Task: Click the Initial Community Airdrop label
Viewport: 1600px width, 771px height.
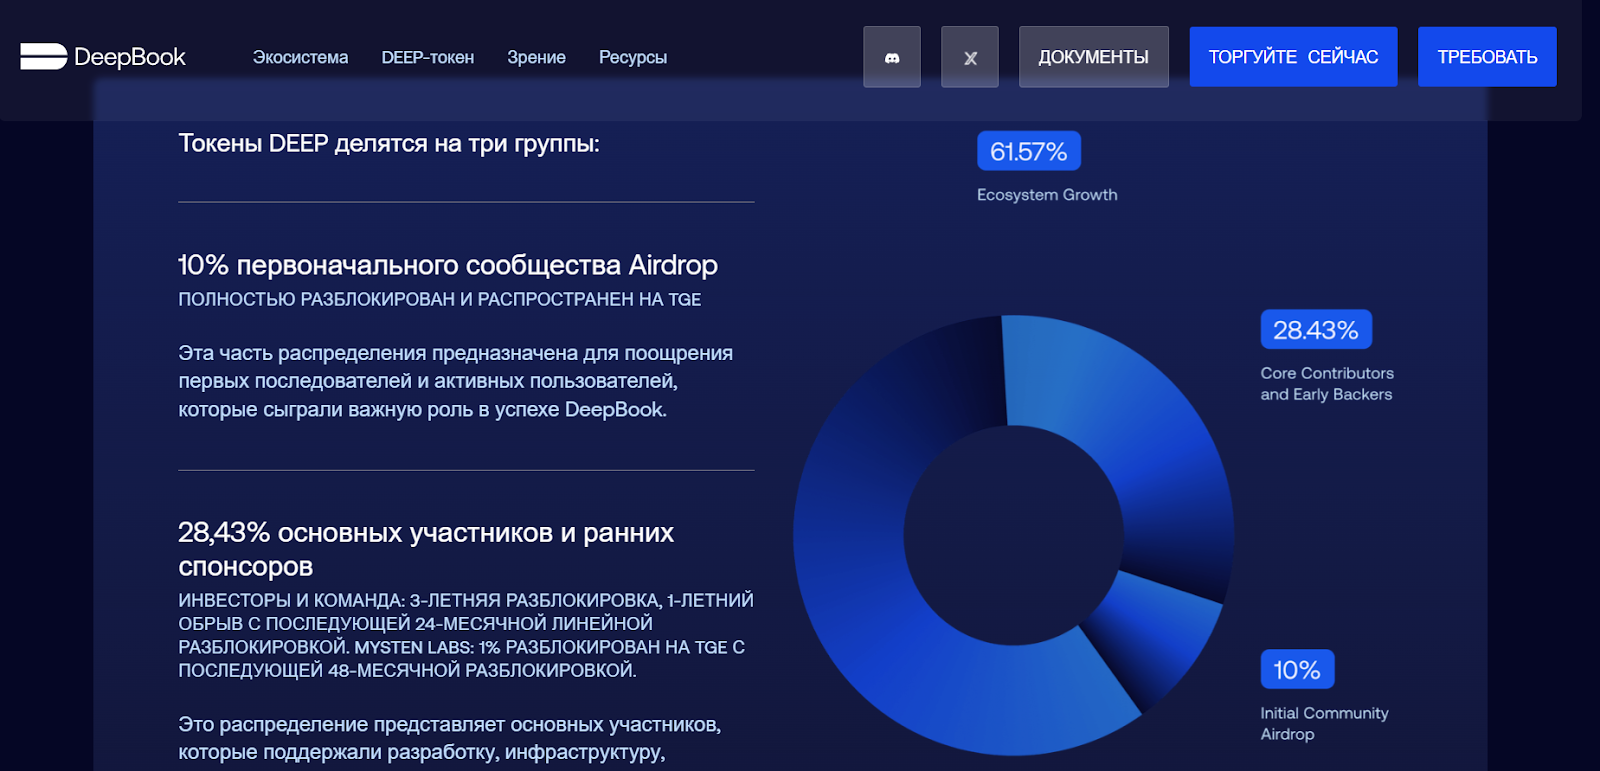Action: coord(1324,723)
